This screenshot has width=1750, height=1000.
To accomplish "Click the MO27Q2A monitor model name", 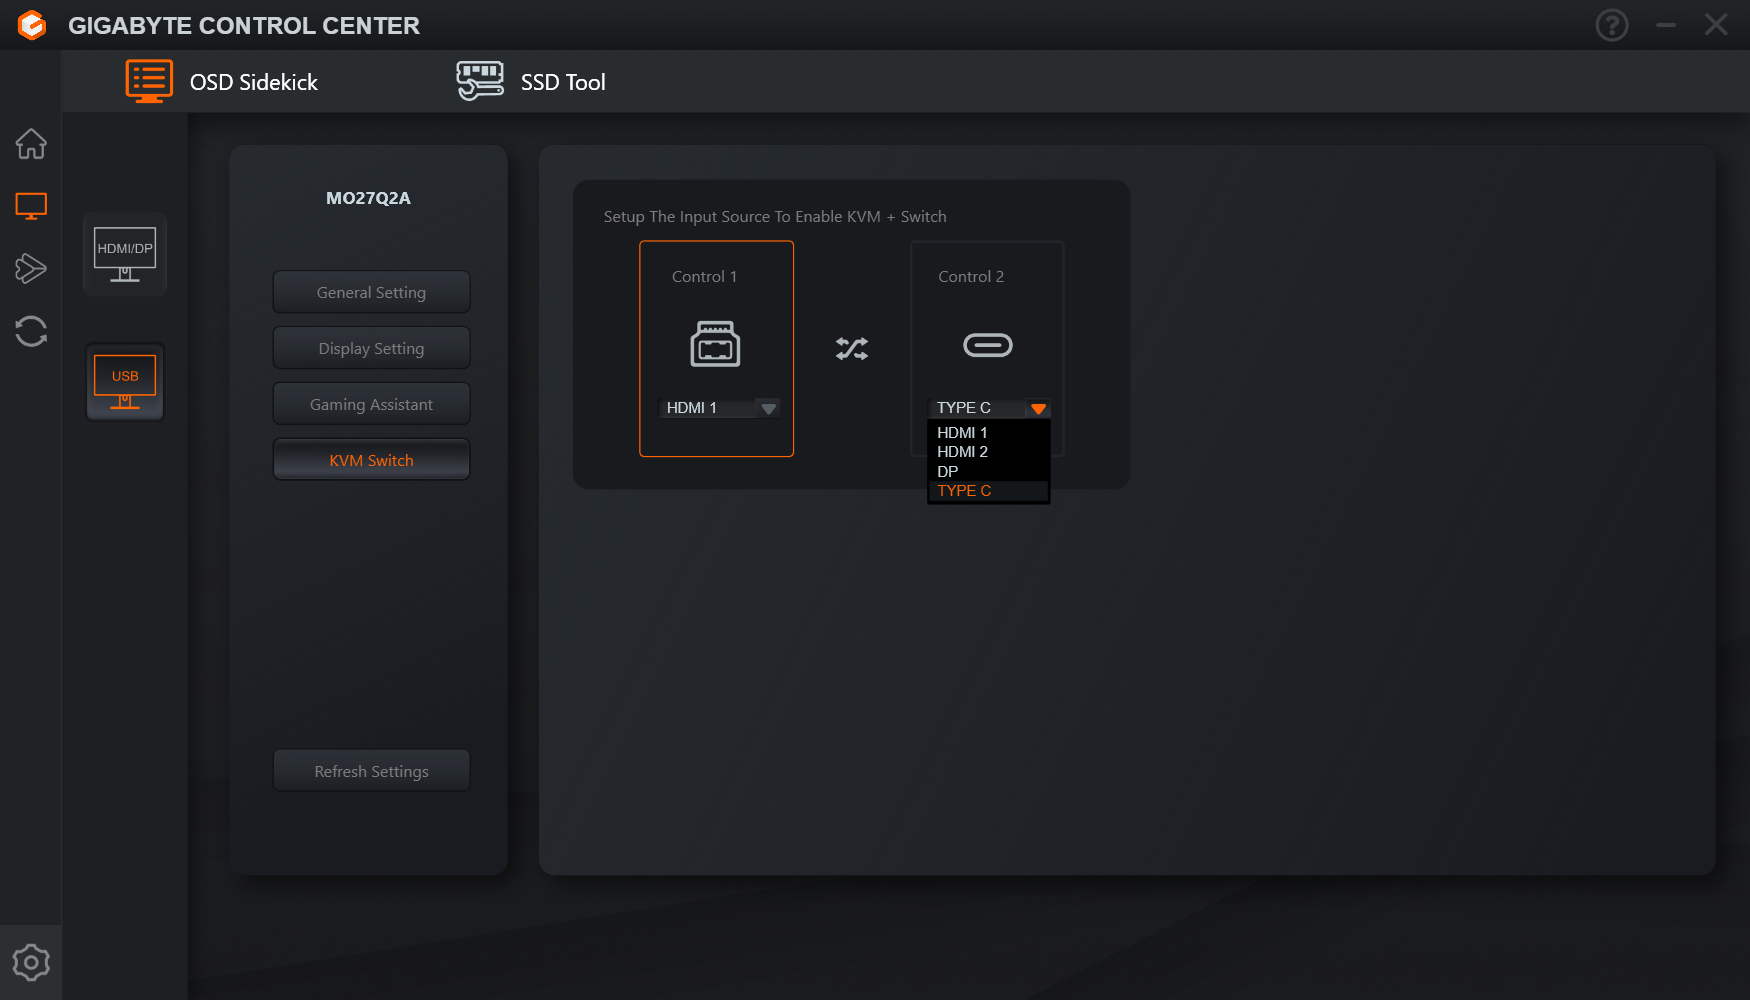I will (x=368, y=198).
